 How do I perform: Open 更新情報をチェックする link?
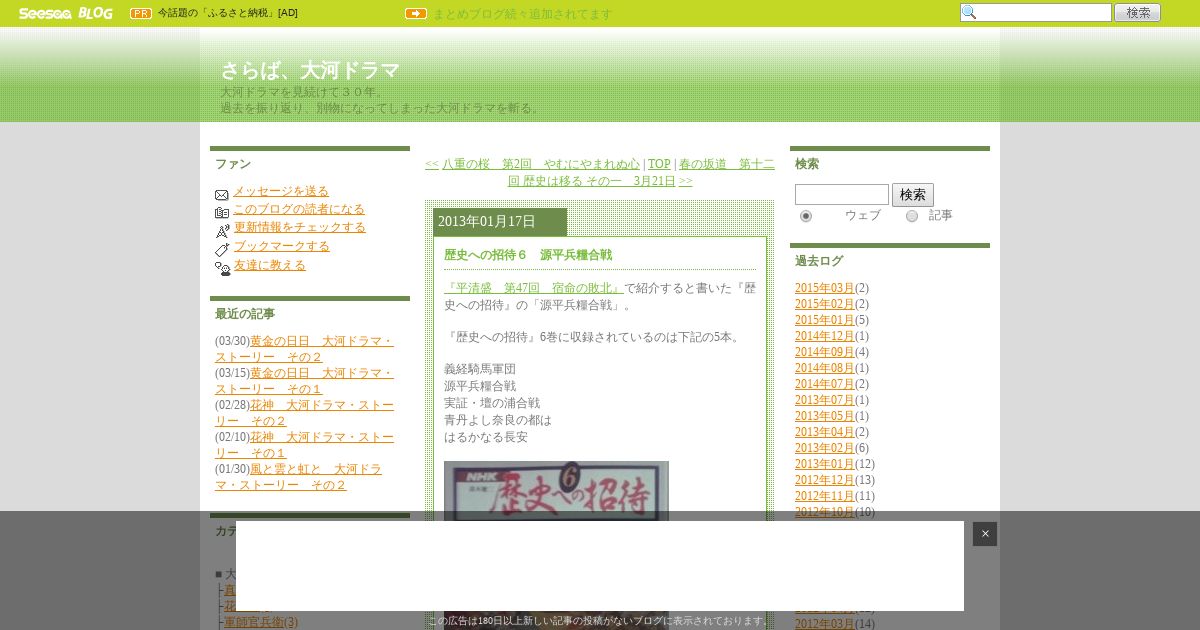[299, 227]
